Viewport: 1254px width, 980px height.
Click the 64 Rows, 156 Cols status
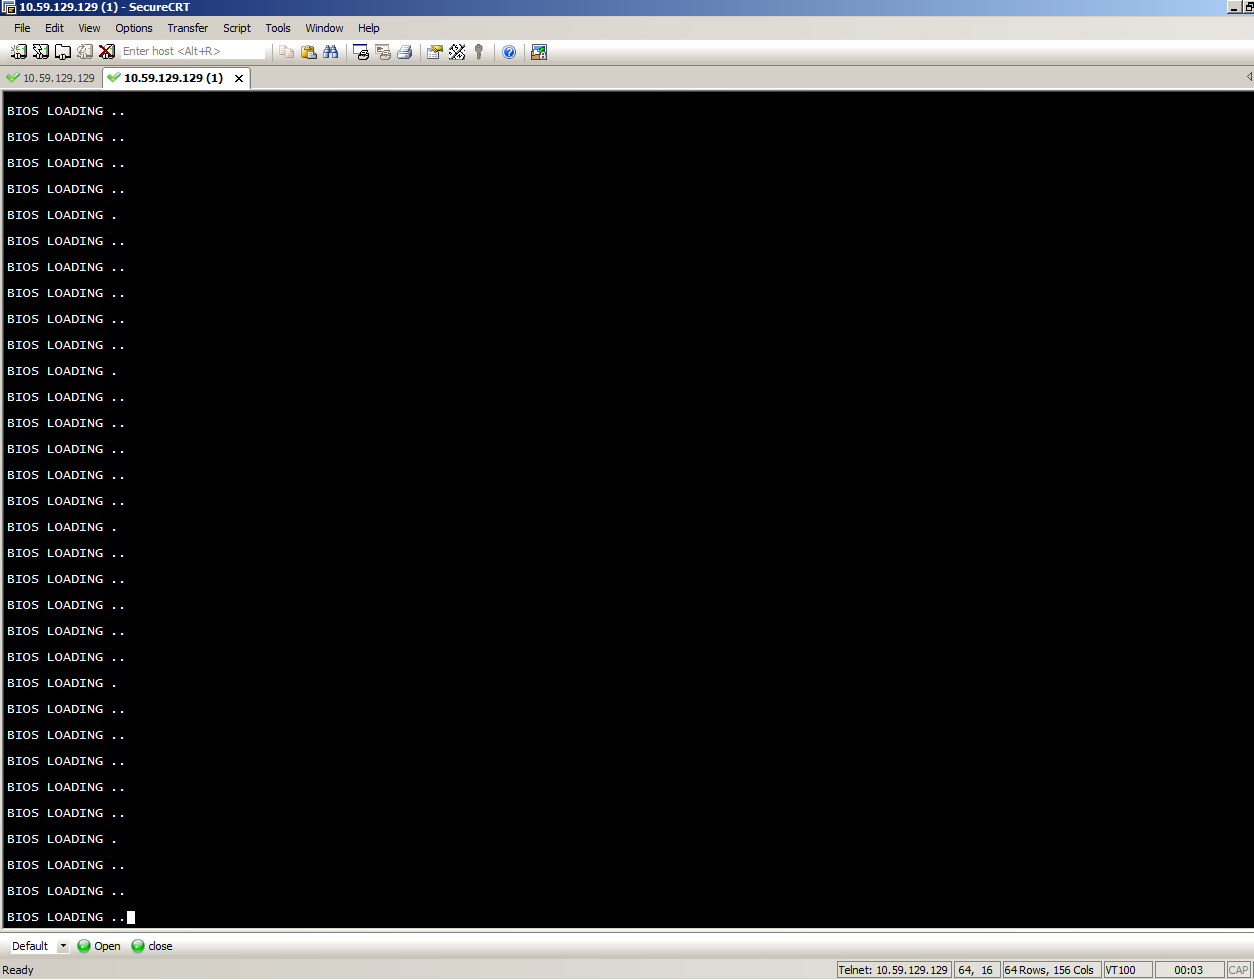[1050, 970]
